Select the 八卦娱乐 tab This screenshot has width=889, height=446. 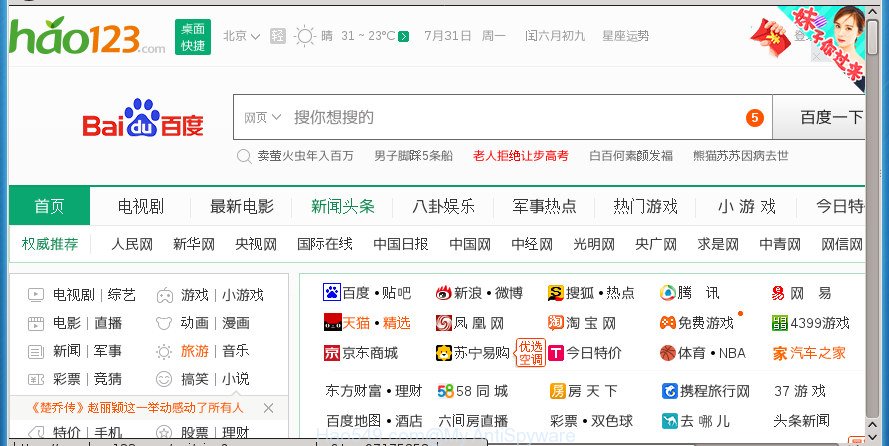(x=443, y=206)
